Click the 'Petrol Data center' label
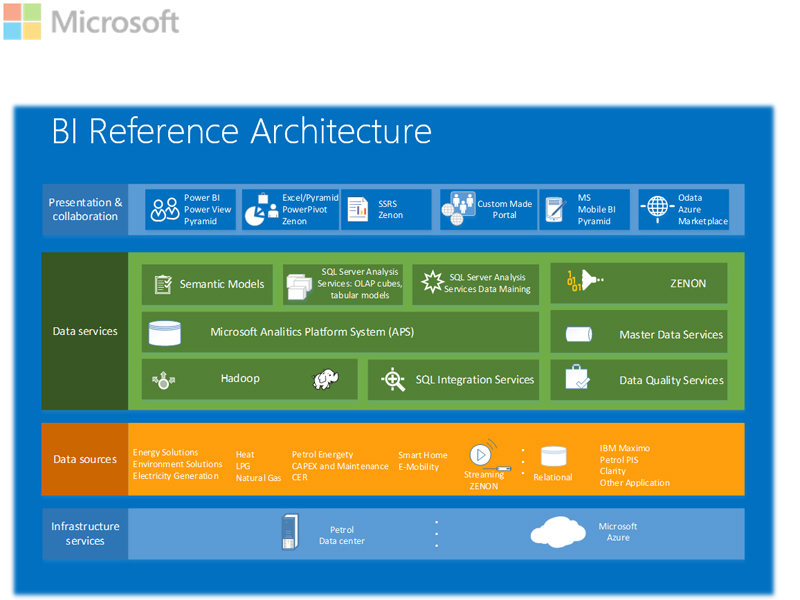The width and height of the screenshot is (800, 600). pos(342,535)
